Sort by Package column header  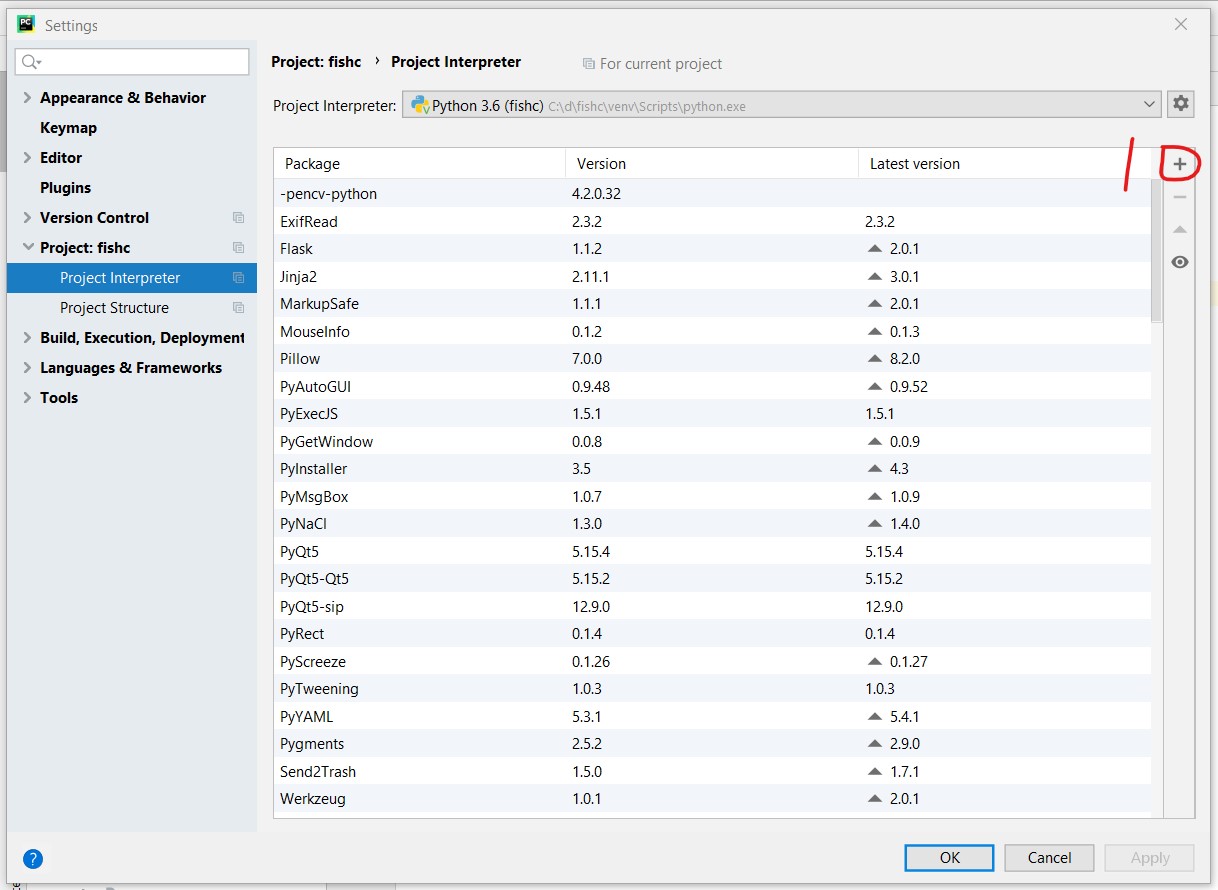click(419, 164)
